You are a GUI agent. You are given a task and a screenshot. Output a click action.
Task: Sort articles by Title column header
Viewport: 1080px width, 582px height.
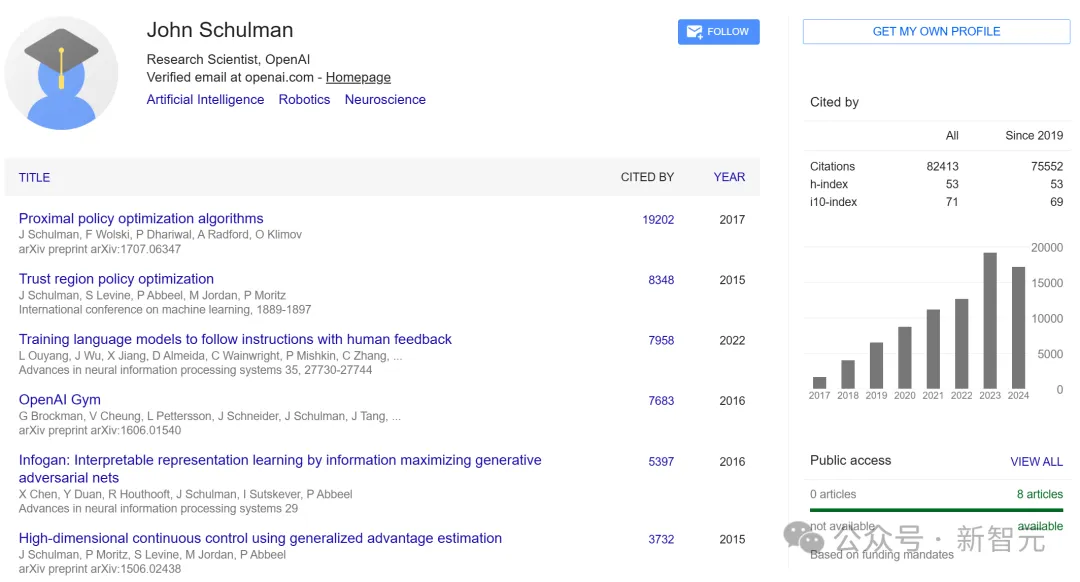(34, 178)
